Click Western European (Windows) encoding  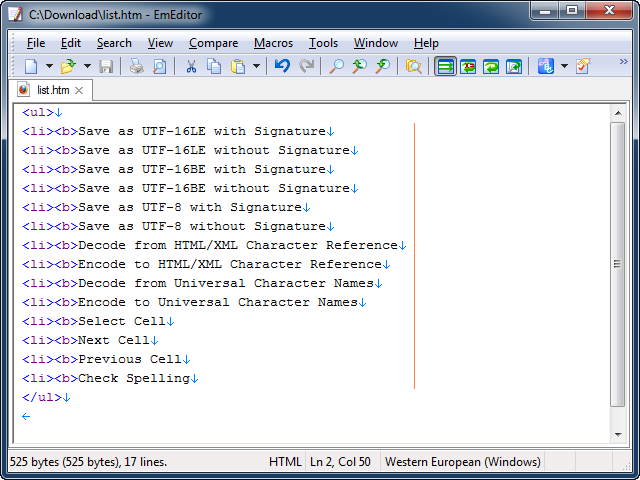click(462, 462)
